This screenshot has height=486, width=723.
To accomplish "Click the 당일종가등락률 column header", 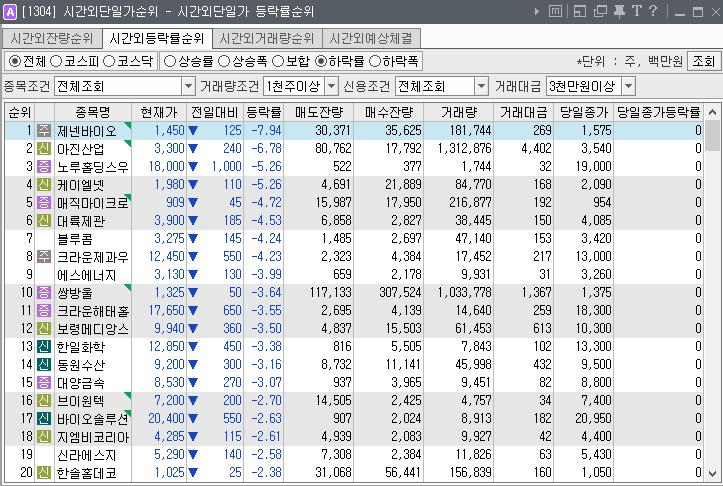I will click(658, 112).
